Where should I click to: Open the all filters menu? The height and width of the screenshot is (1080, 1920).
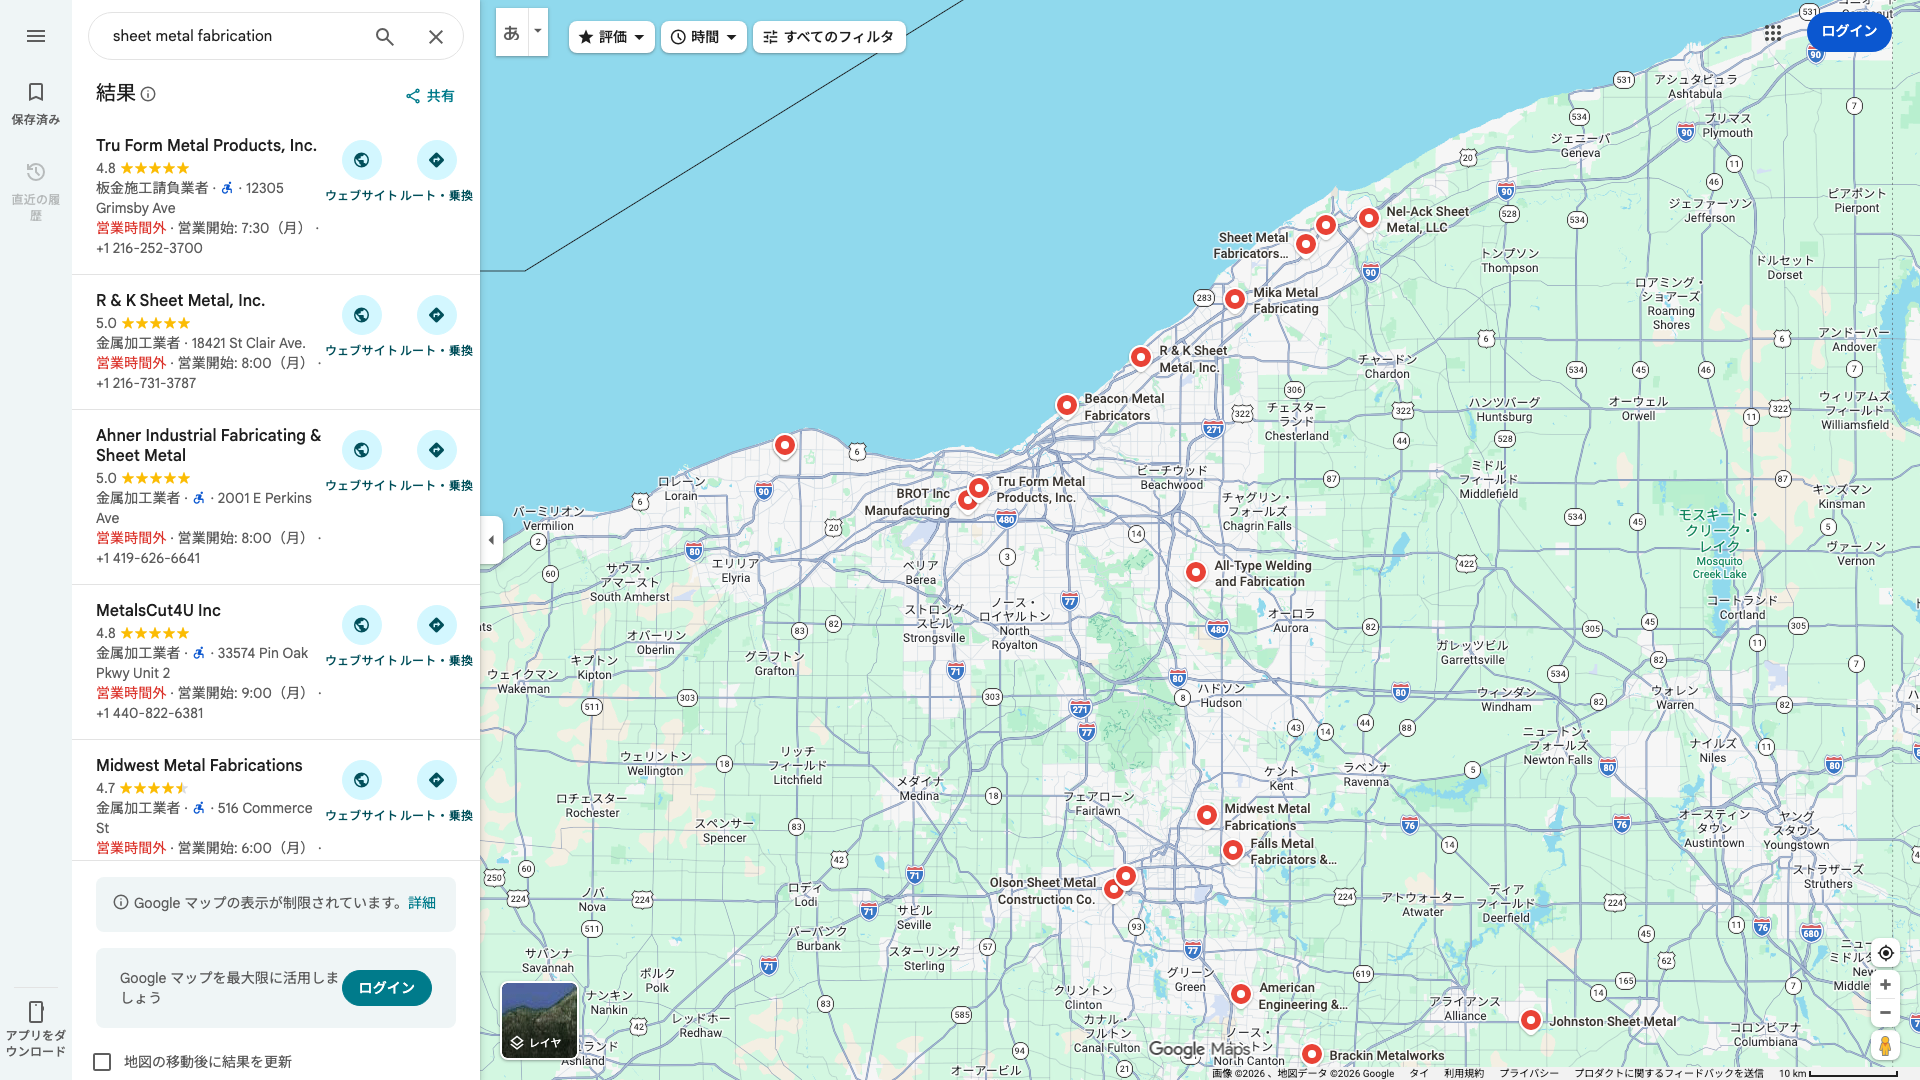click(x=829, y=37)
